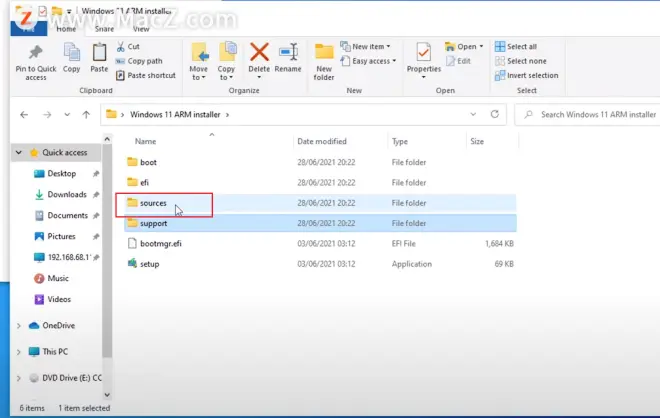Viewport: 660px width, 418px height.
Task: Create a New folder
Action: coord(324,62)
